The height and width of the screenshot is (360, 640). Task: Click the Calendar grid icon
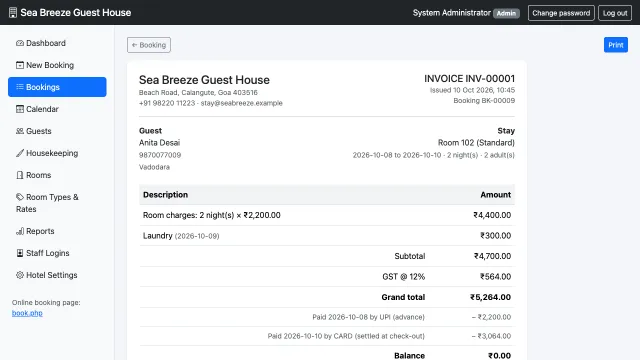[20, 109]
